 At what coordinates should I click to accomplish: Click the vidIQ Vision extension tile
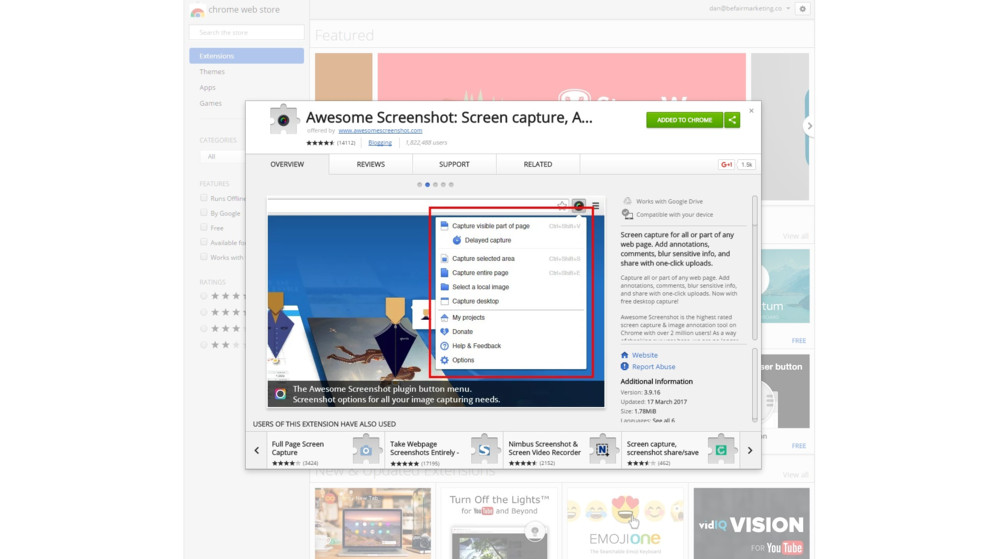751,523
